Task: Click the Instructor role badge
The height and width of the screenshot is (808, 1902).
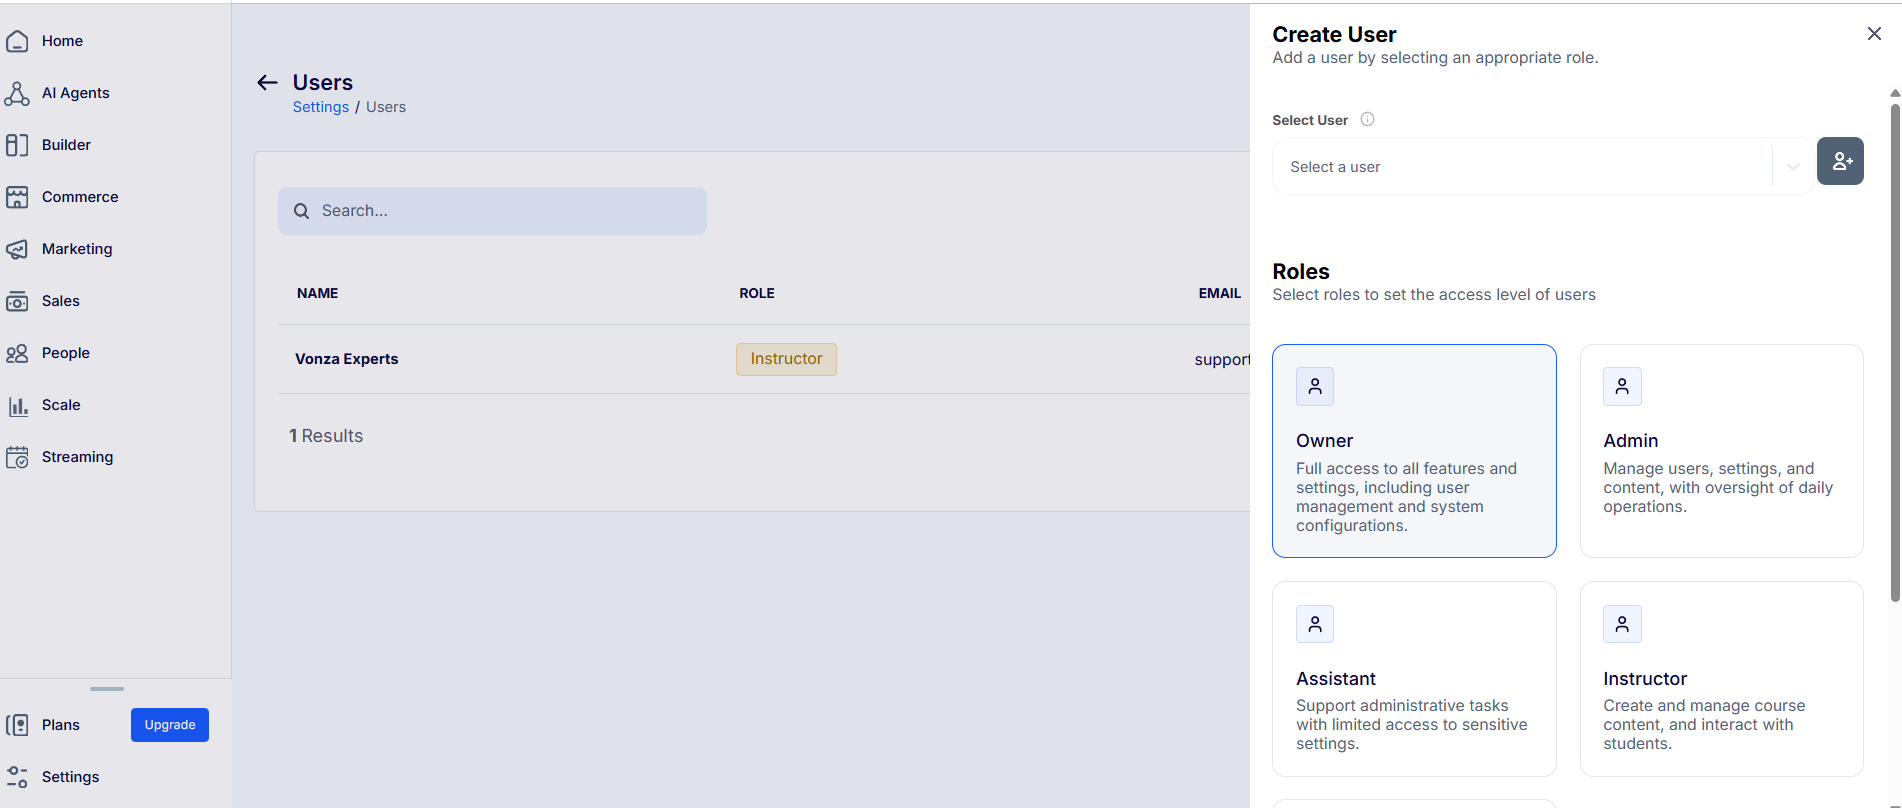Action: pos(786,359)
